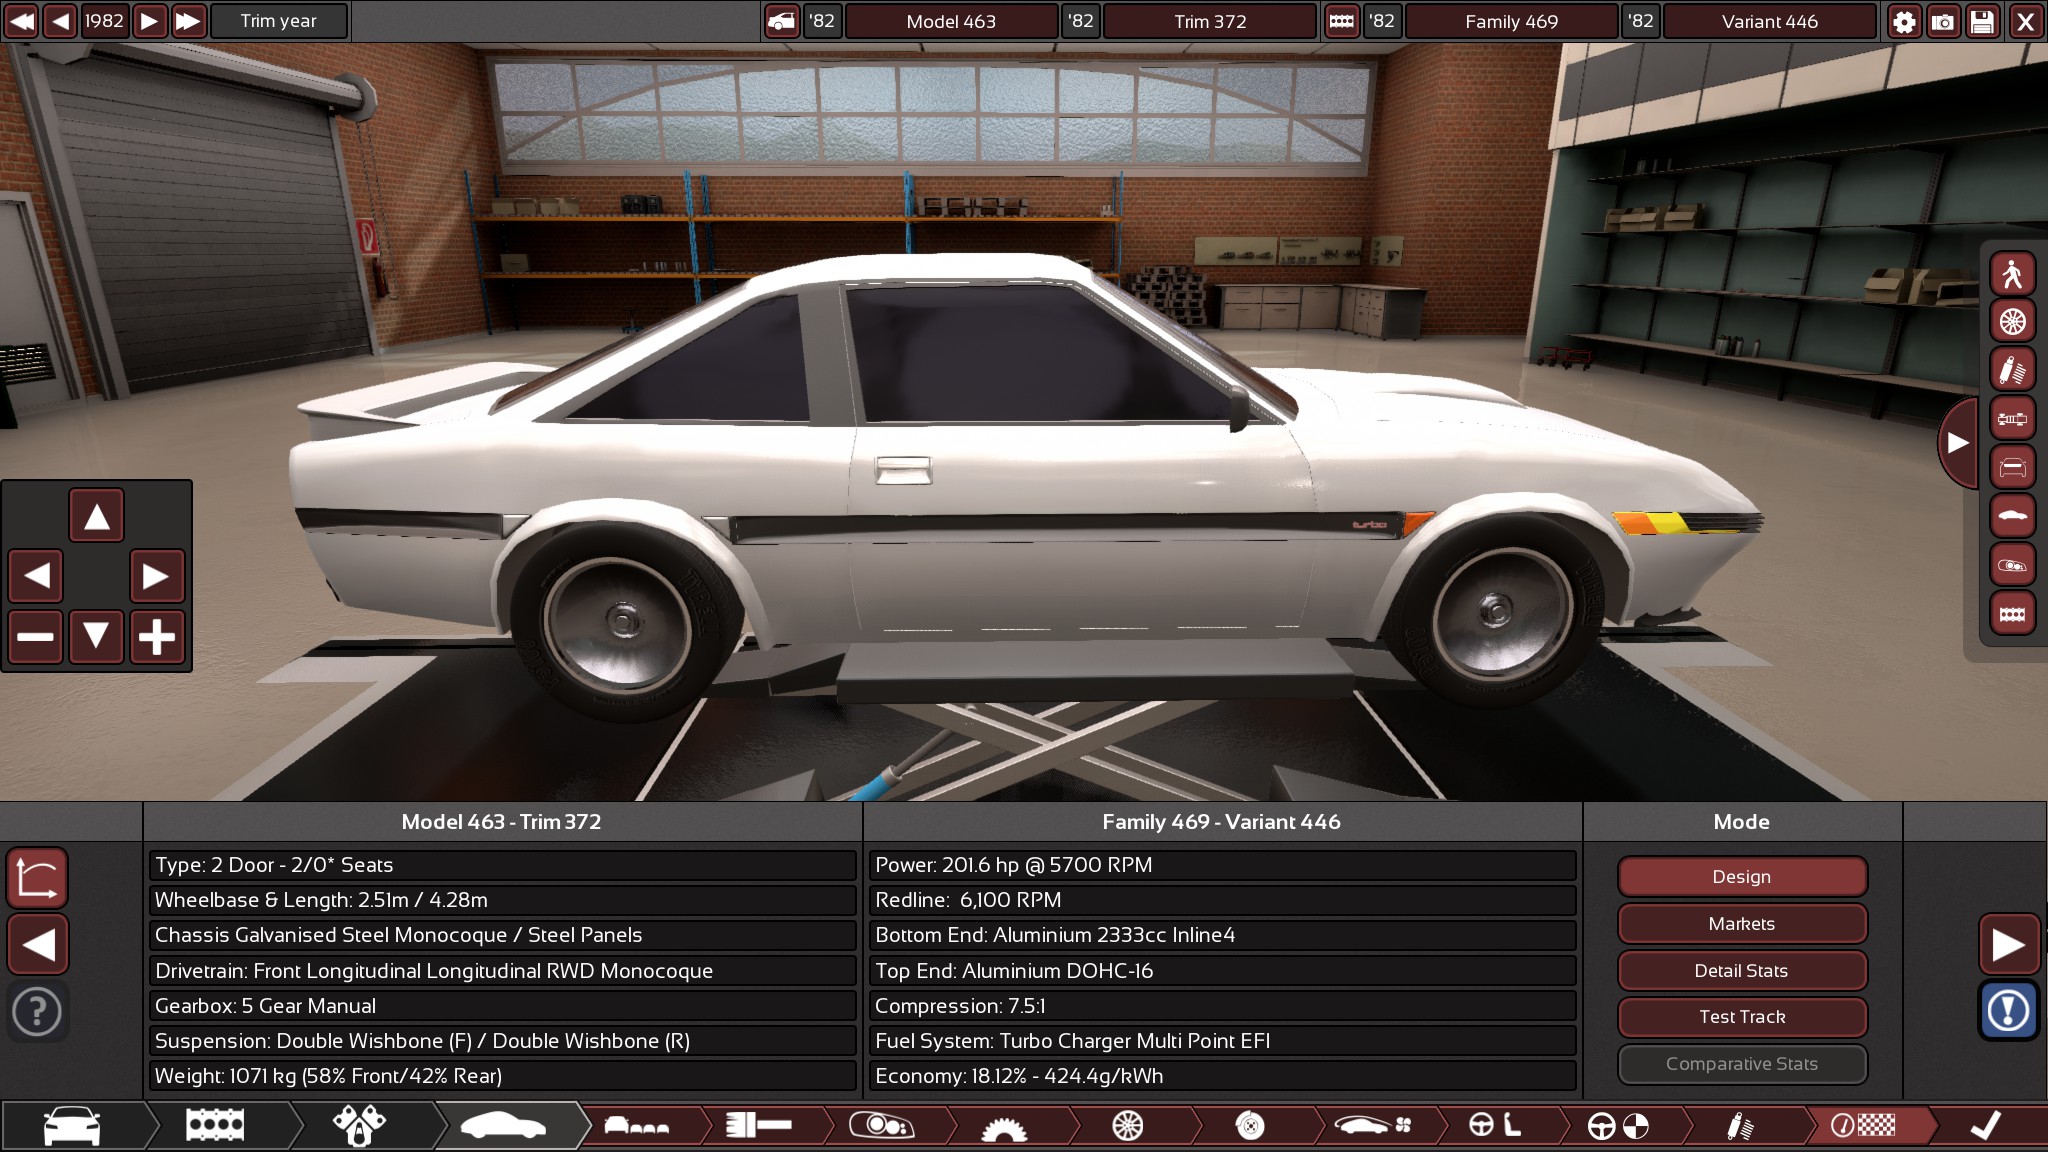Open the wheels and tyres tab

coord(1127,1126)
